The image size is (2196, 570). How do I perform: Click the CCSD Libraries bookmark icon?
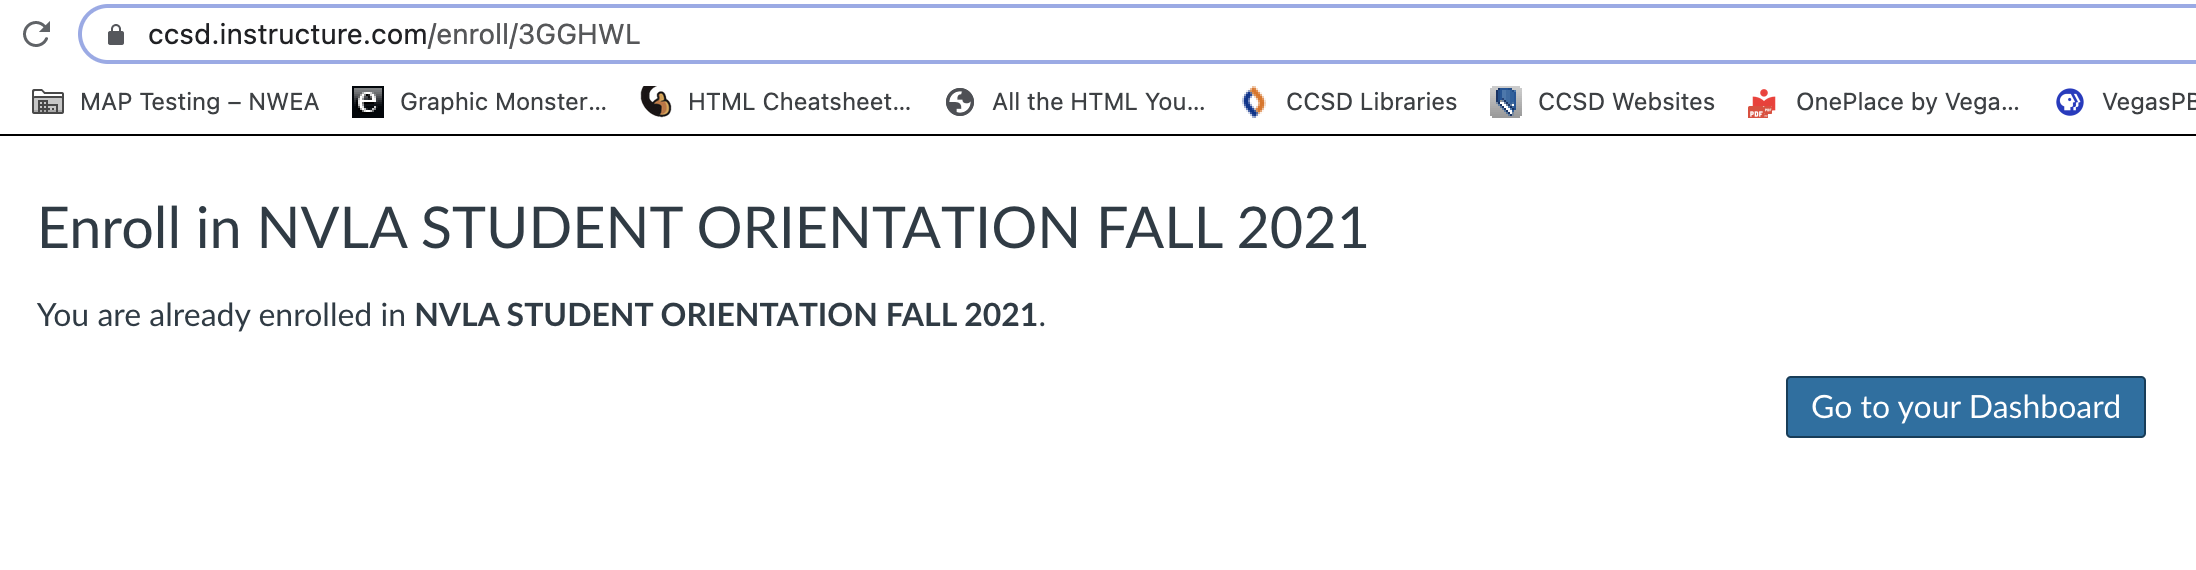1254,102
